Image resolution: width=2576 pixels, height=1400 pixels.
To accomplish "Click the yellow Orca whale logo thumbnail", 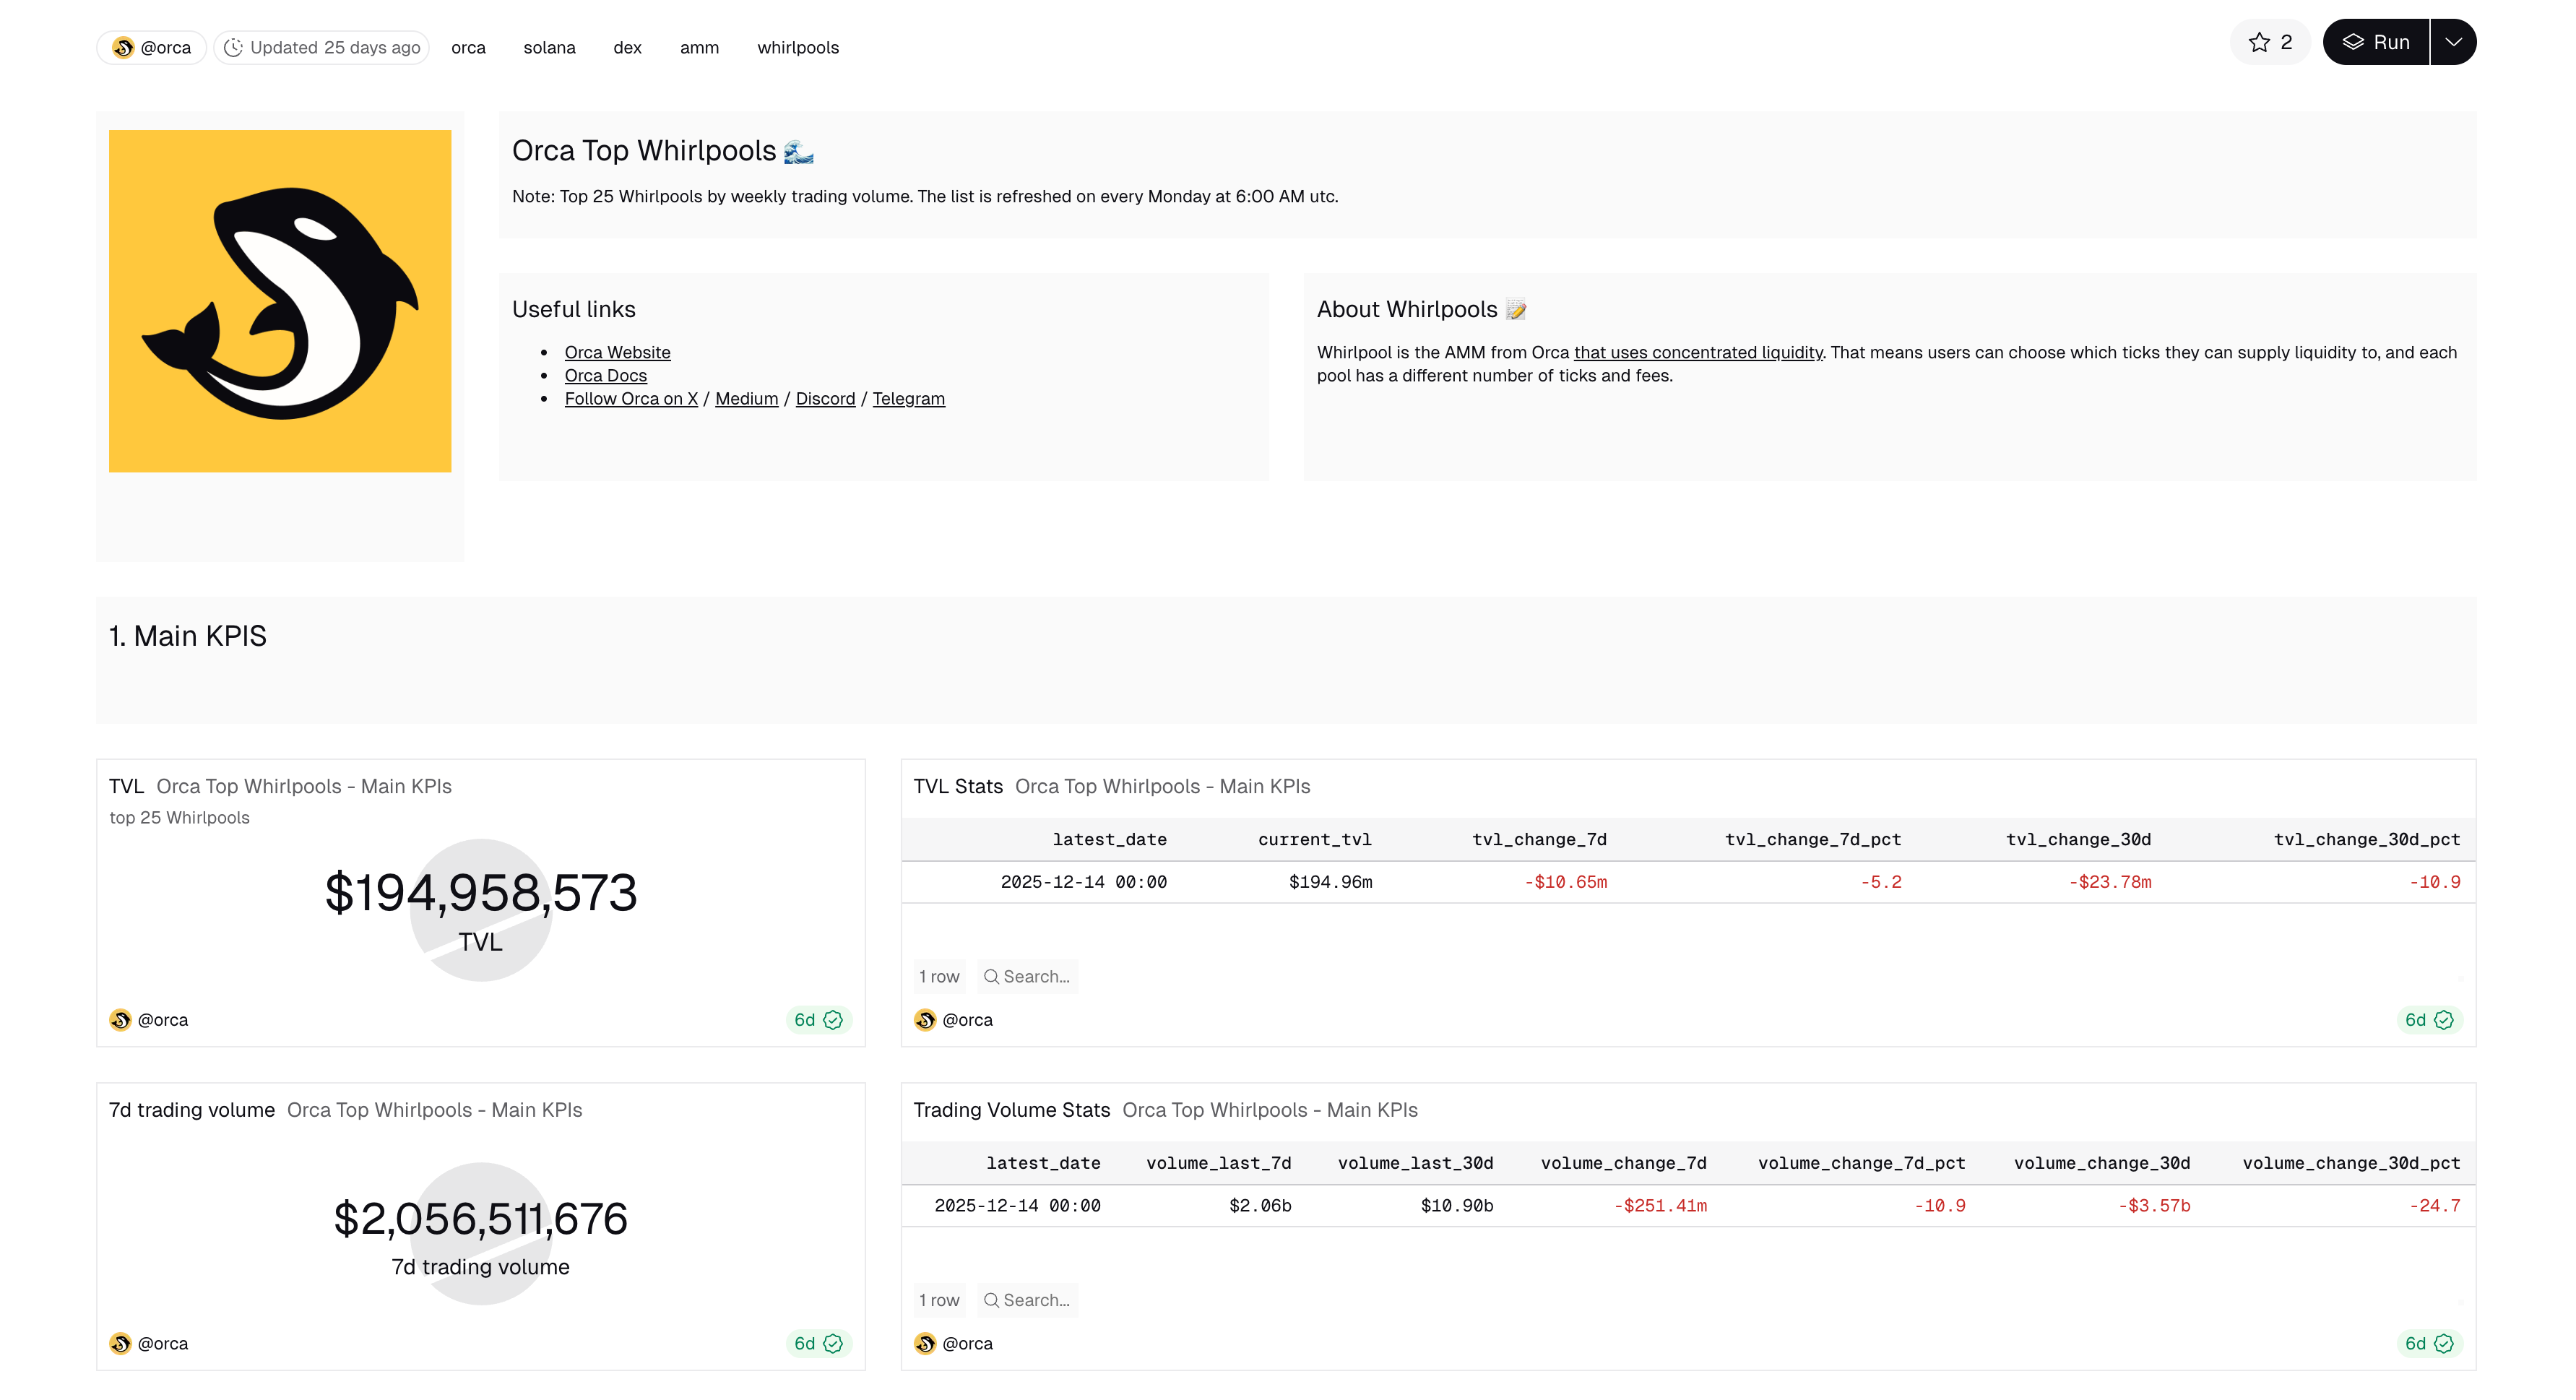I will pyautogui.click(x=280, y=299).
